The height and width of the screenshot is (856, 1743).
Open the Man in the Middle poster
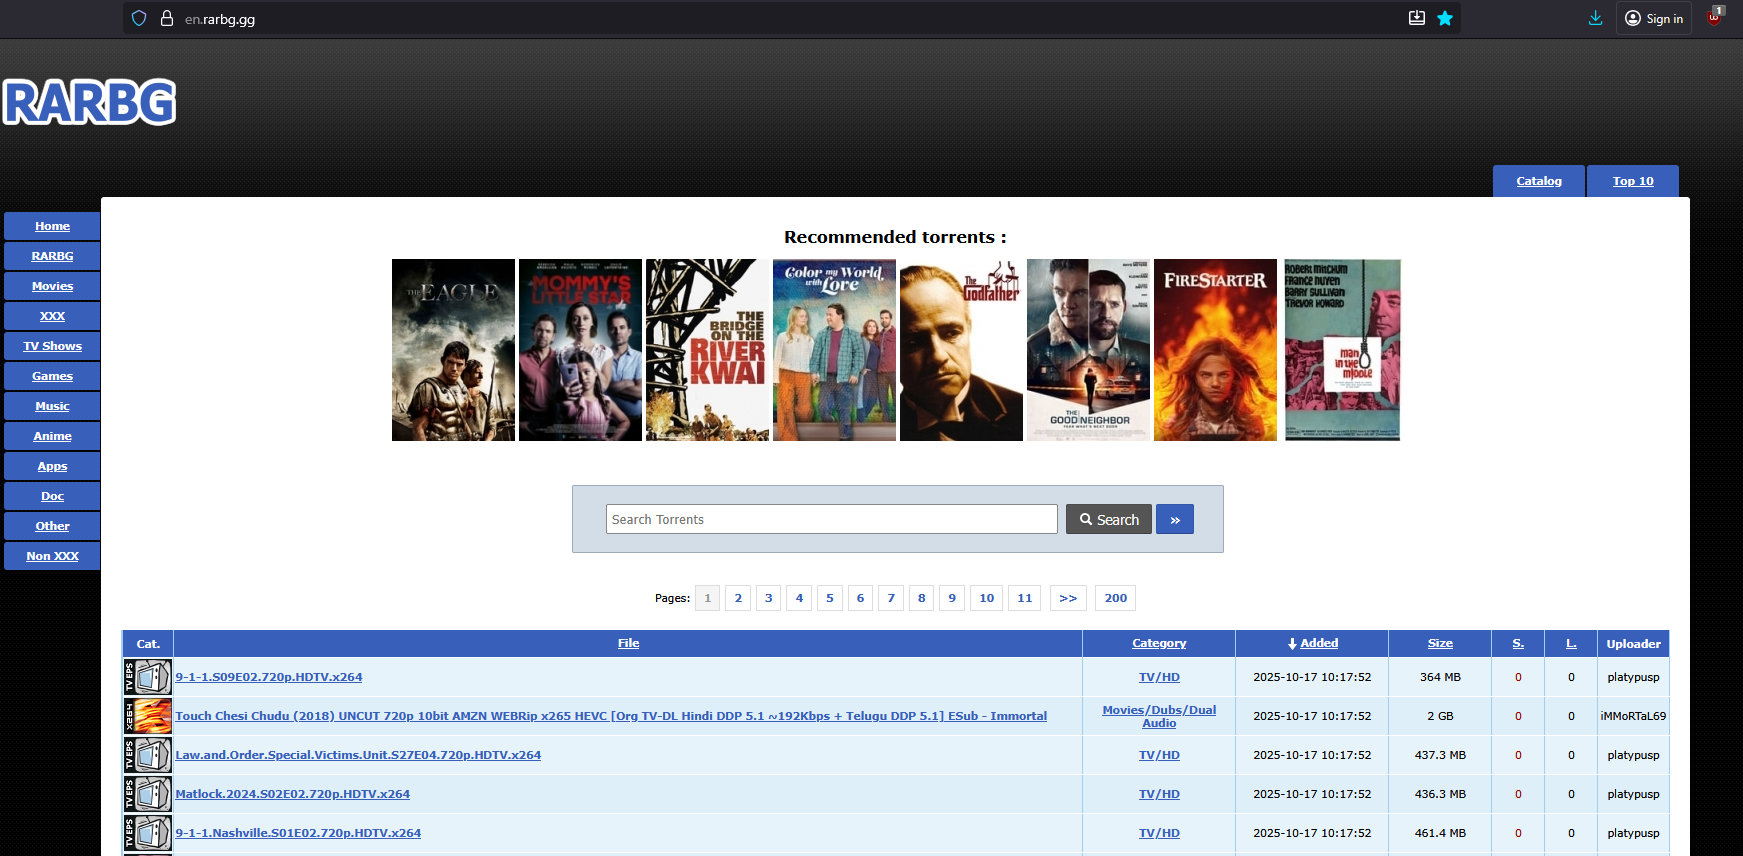[x=1342, y=350]
